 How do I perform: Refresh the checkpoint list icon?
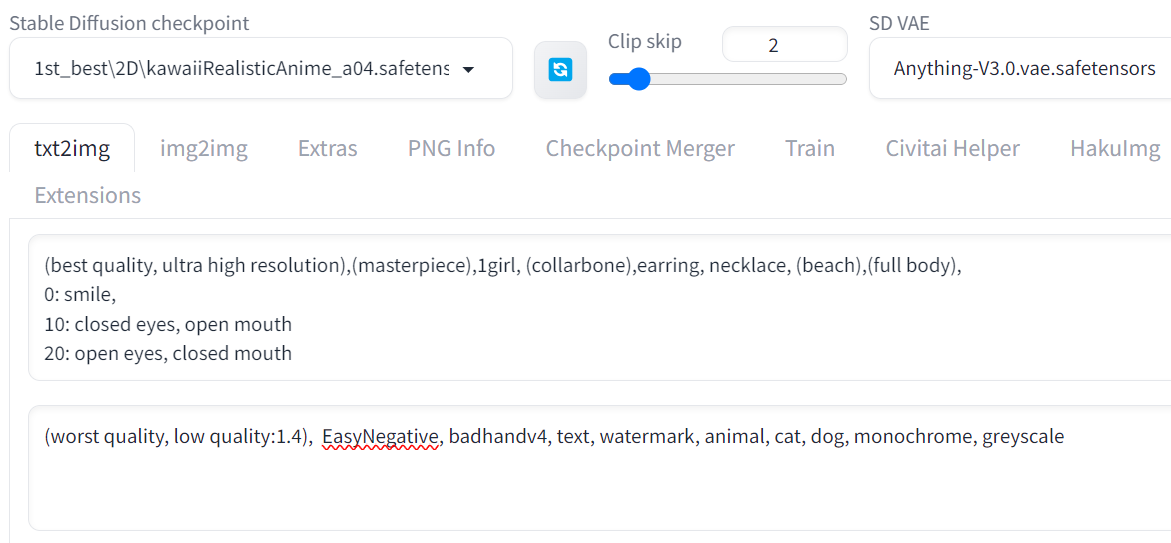click(x=560, y=69)
